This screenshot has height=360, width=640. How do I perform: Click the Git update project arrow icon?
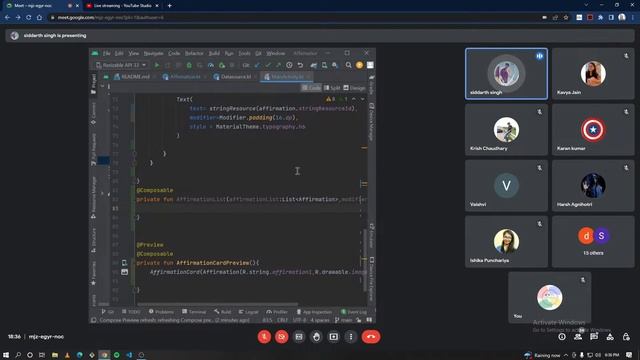[257, 65]
